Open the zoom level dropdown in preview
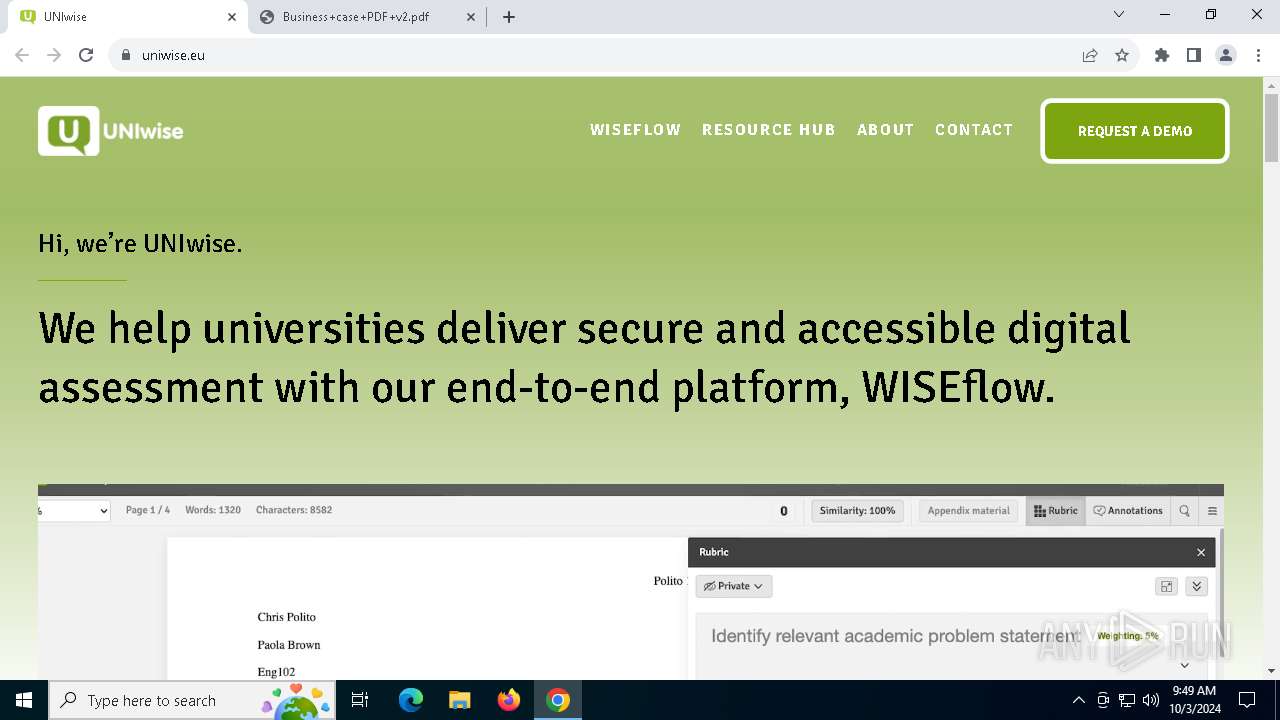The image size is (1280, 720). (74, 511)
